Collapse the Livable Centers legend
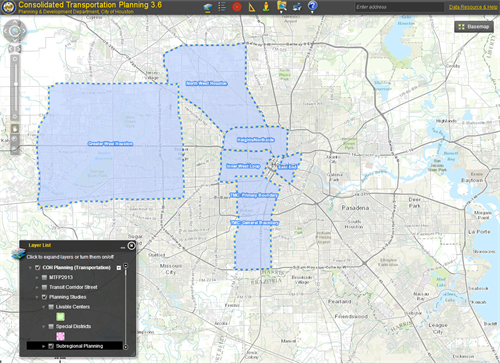The width and height of the screenshot is (500, 363). [44, 307]
